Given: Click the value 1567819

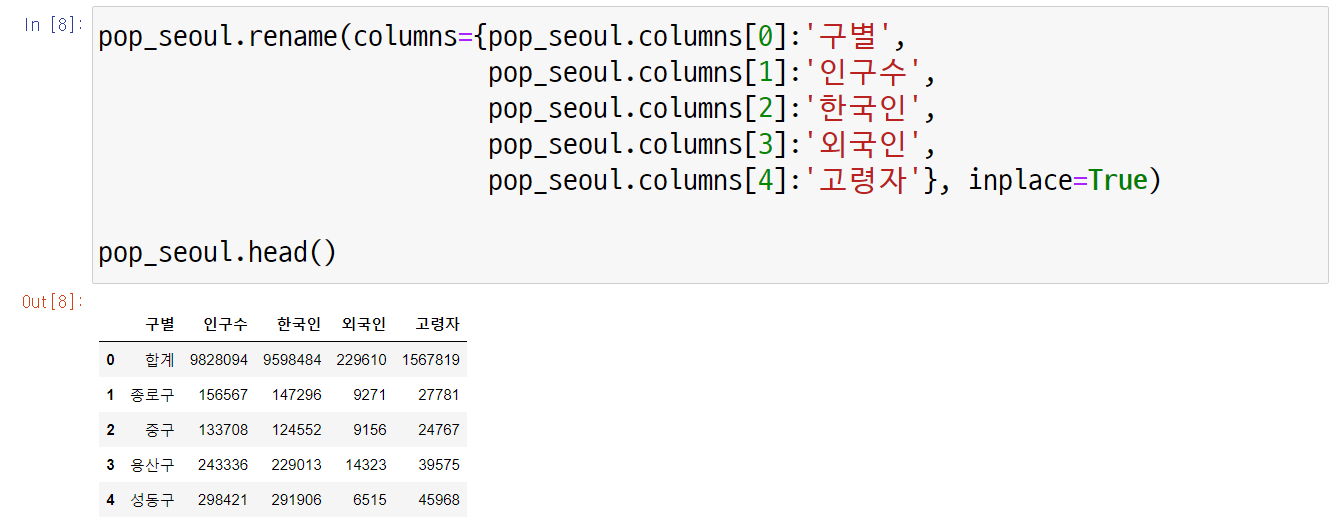Looking at the screenshot, I should tap(431, 359).
